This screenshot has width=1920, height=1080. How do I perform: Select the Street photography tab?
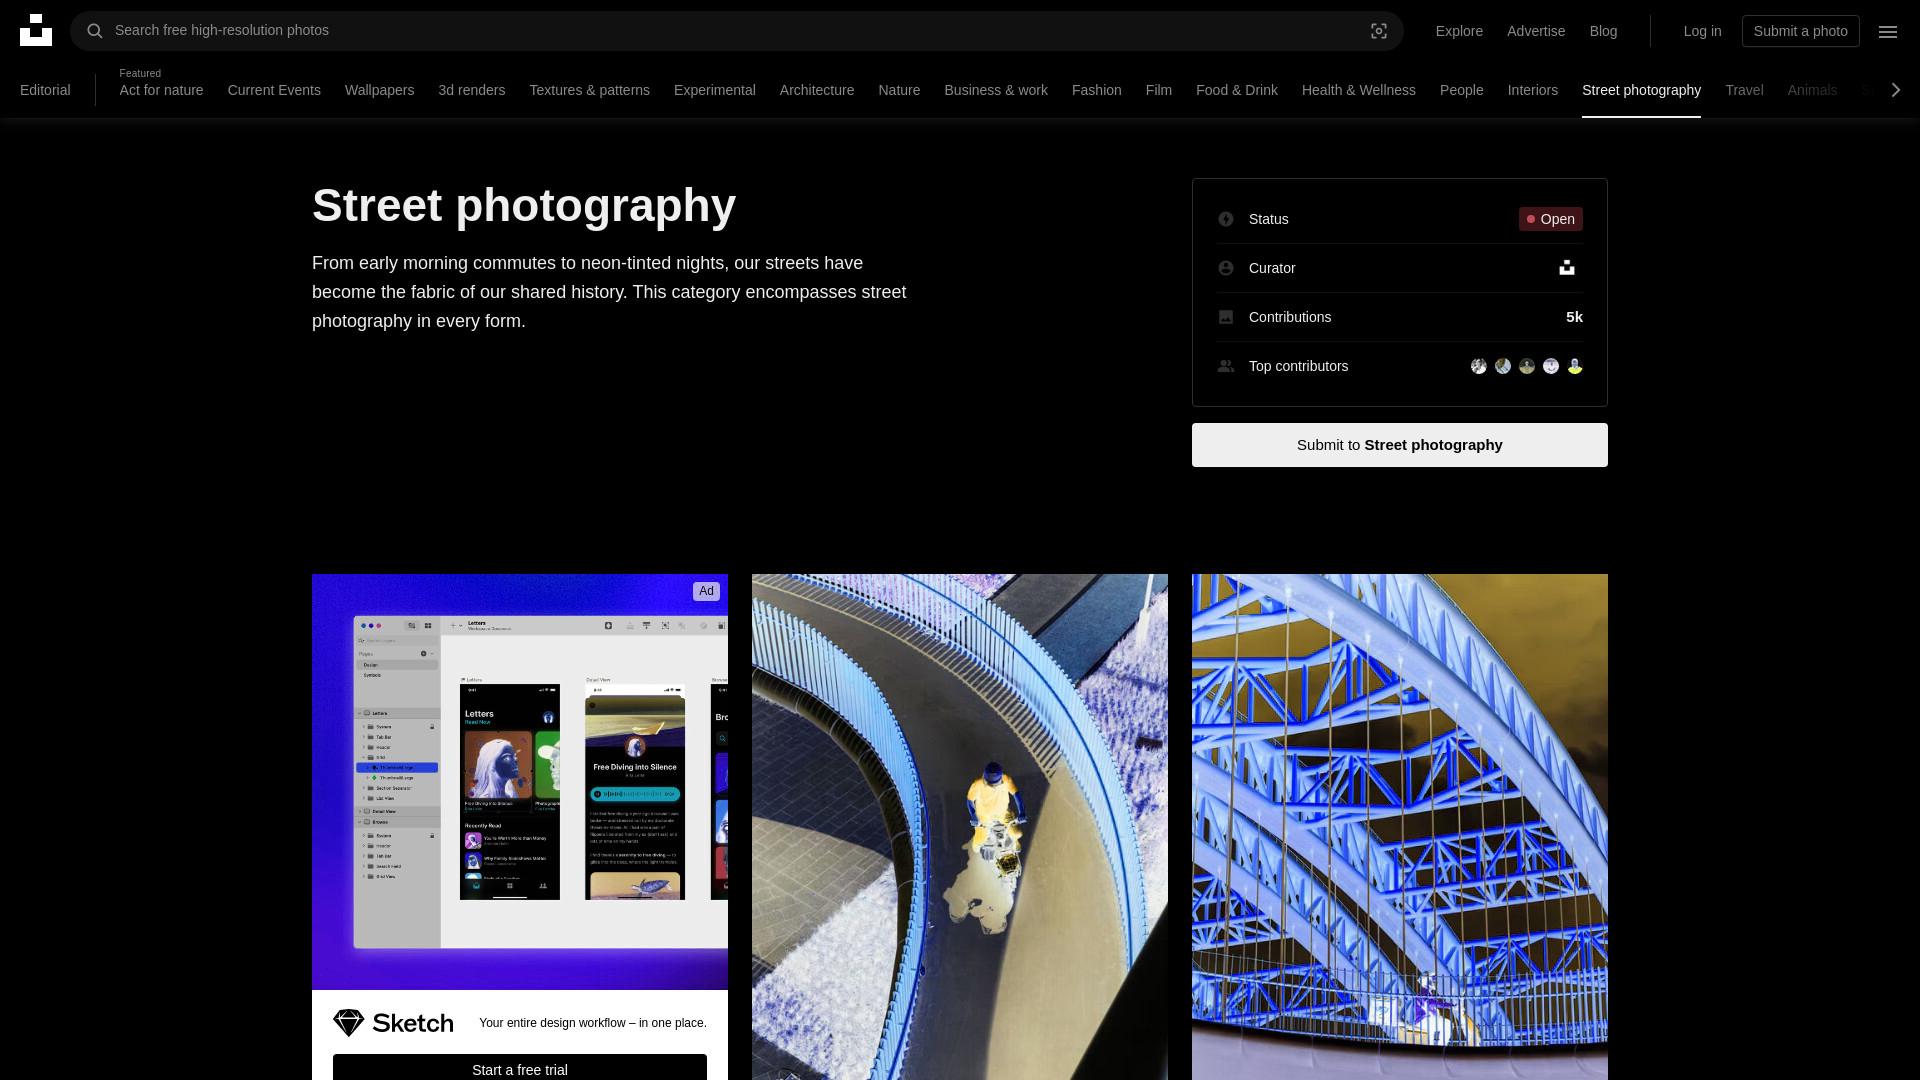click(1641, 90)
